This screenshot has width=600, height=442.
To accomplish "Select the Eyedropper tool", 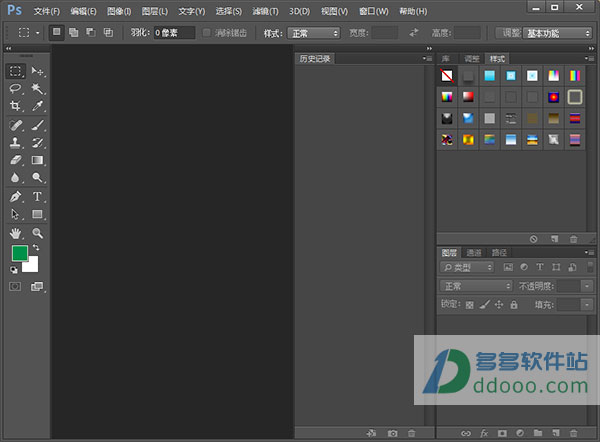I will 38,106.
